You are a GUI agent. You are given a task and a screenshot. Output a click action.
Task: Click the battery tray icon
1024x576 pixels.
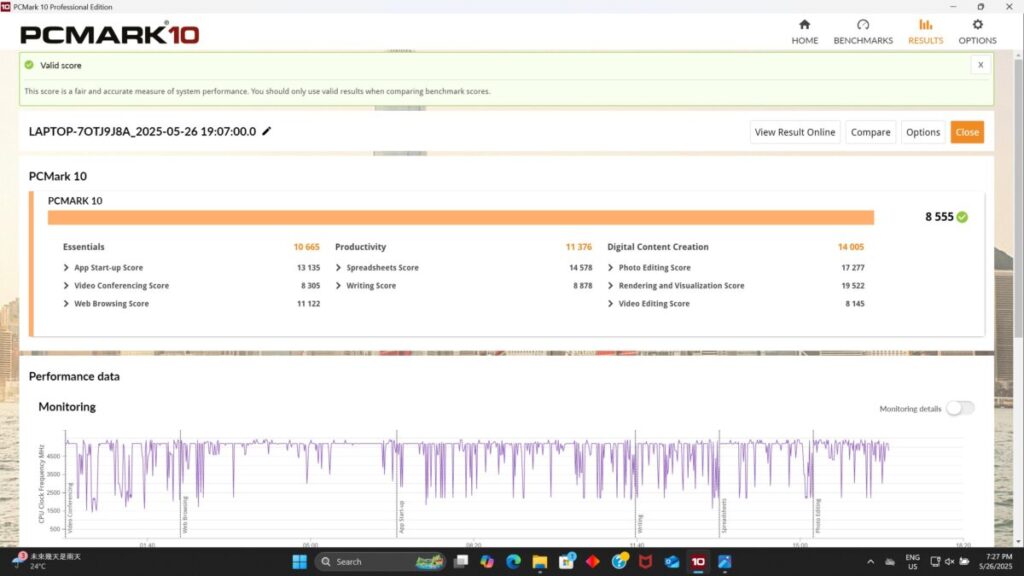[965, 562]
